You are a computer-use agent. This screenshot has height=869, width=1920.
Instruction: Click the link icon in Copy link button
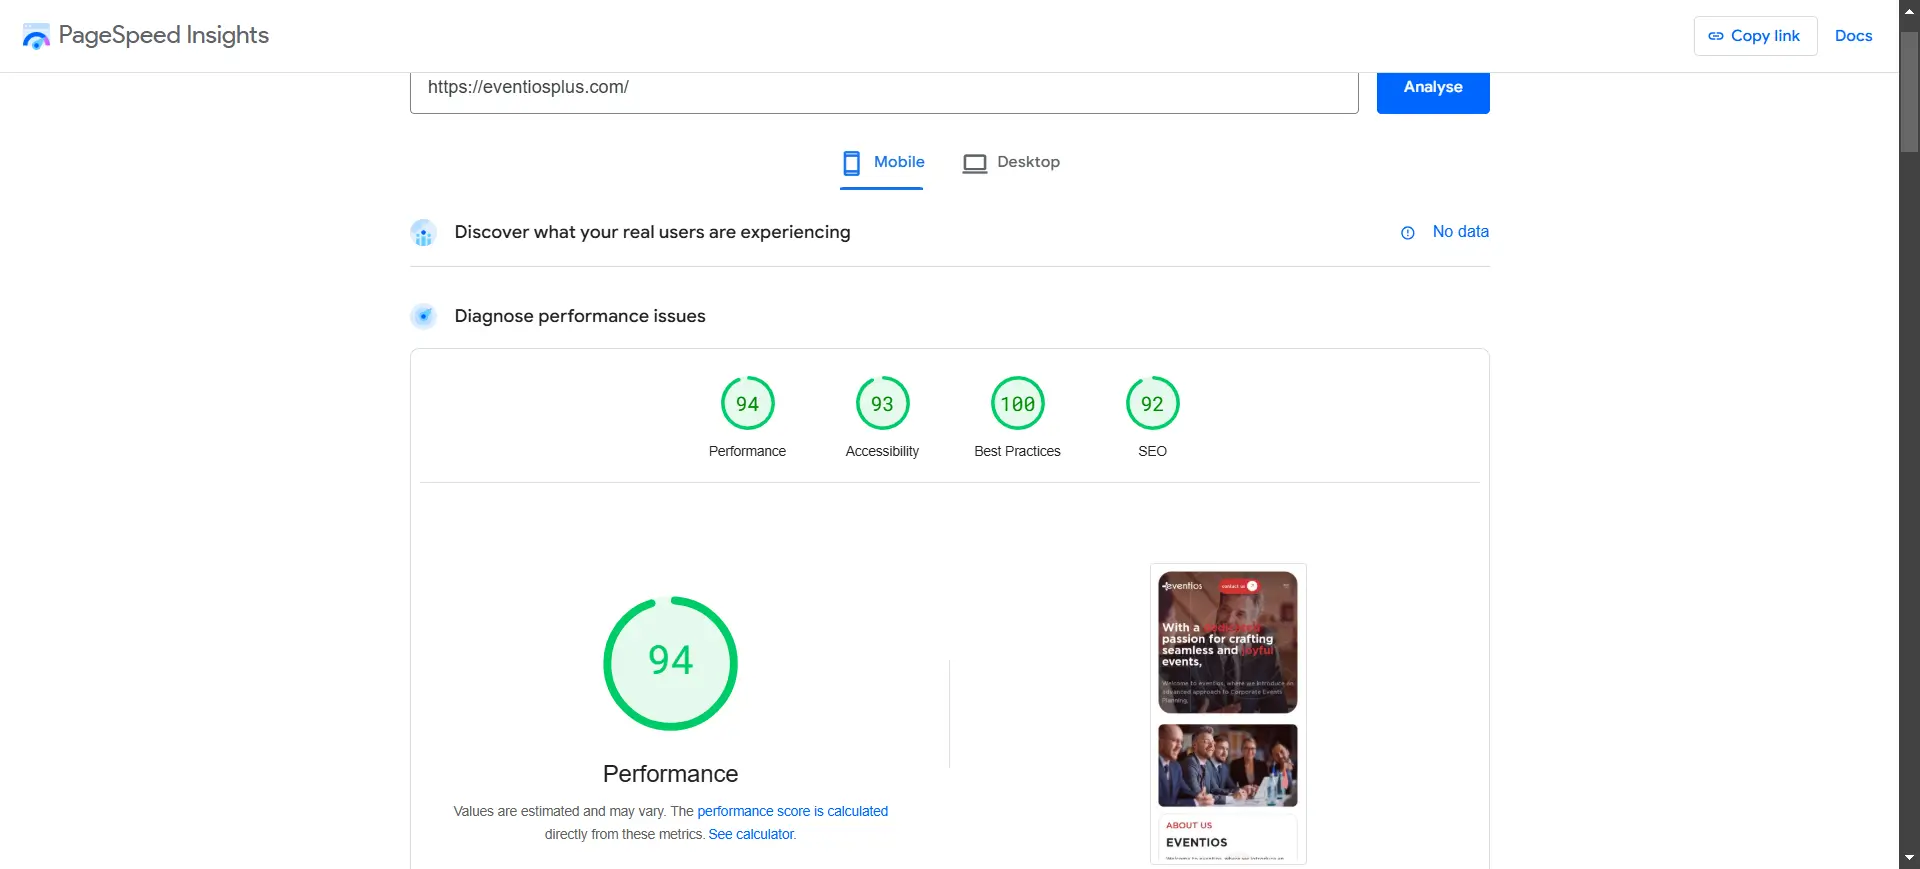click(1716, 36)
